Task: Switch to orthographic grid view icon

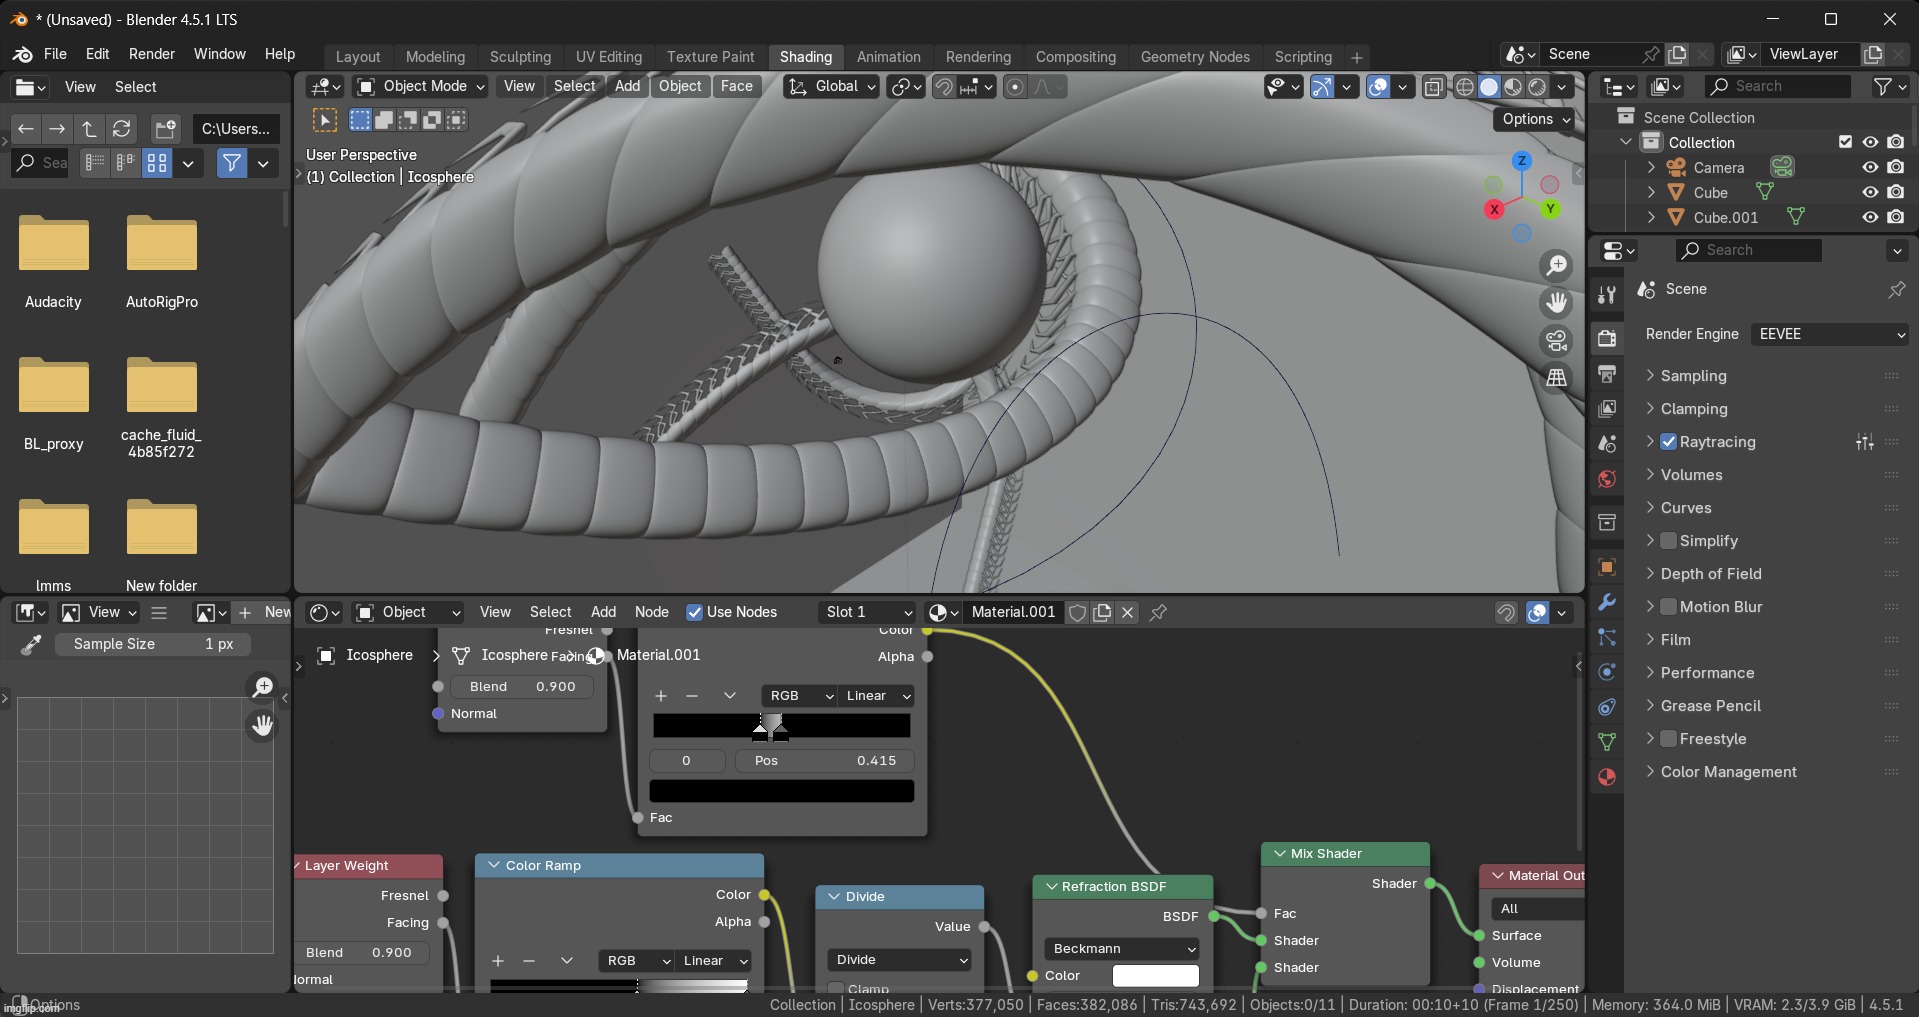Action: 1557,378
